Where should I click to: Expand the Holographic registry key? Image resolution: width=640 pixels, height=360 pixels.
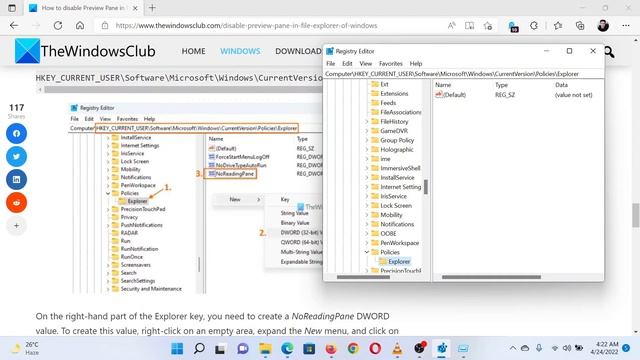tap(367, 150)
